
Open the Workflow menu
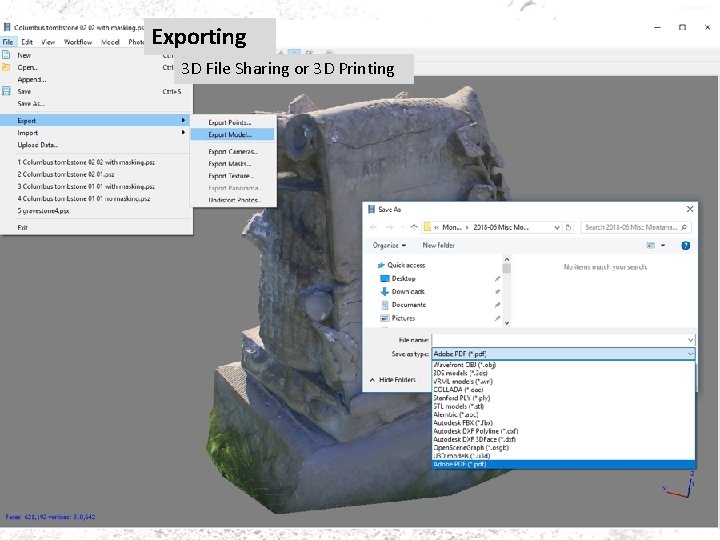click(78, 42)
